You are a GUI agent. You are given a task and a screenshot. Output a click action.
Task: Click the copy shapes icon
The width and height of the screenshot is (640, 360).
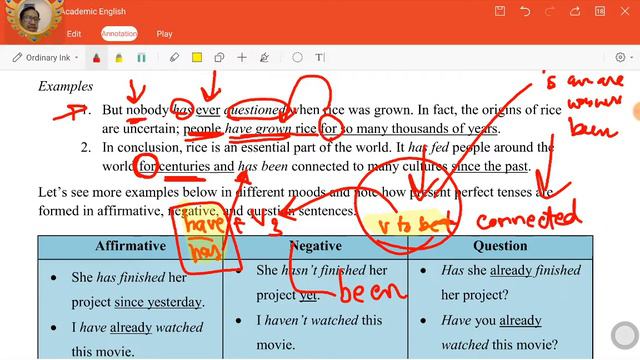[x=219, y=58]
